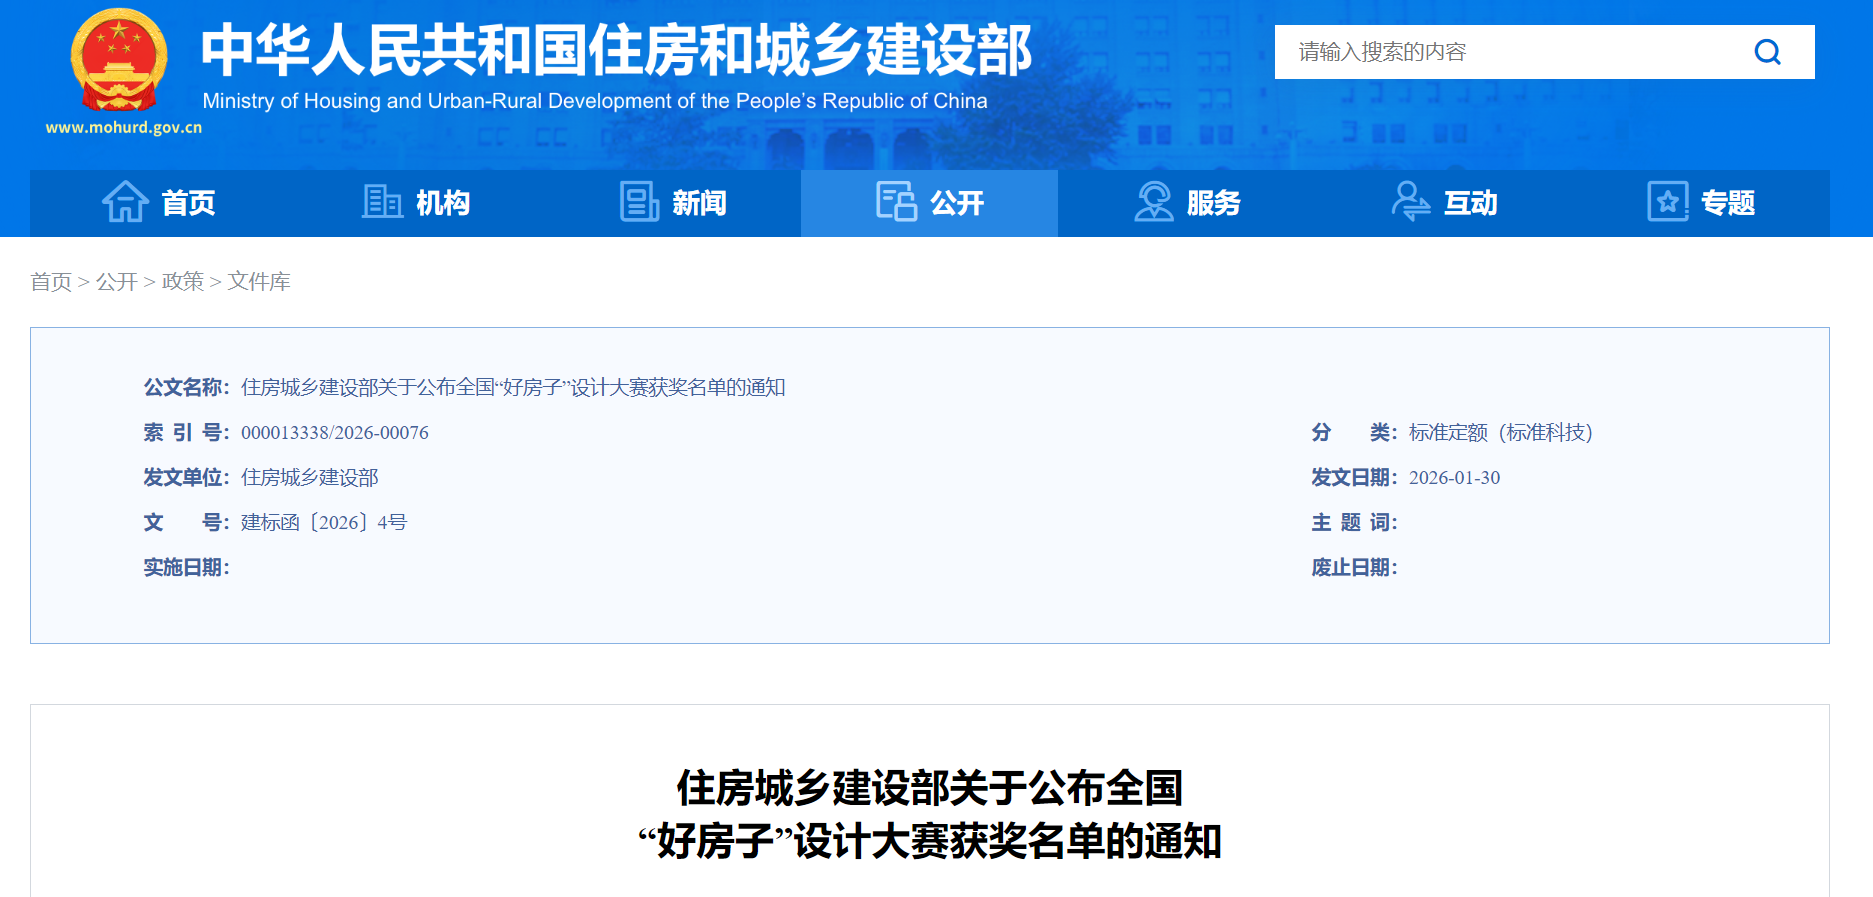The height and width of the screenshot is (897, 1873).
Task: Click the star badge icon for 专题
Action: pos(1667,202)
